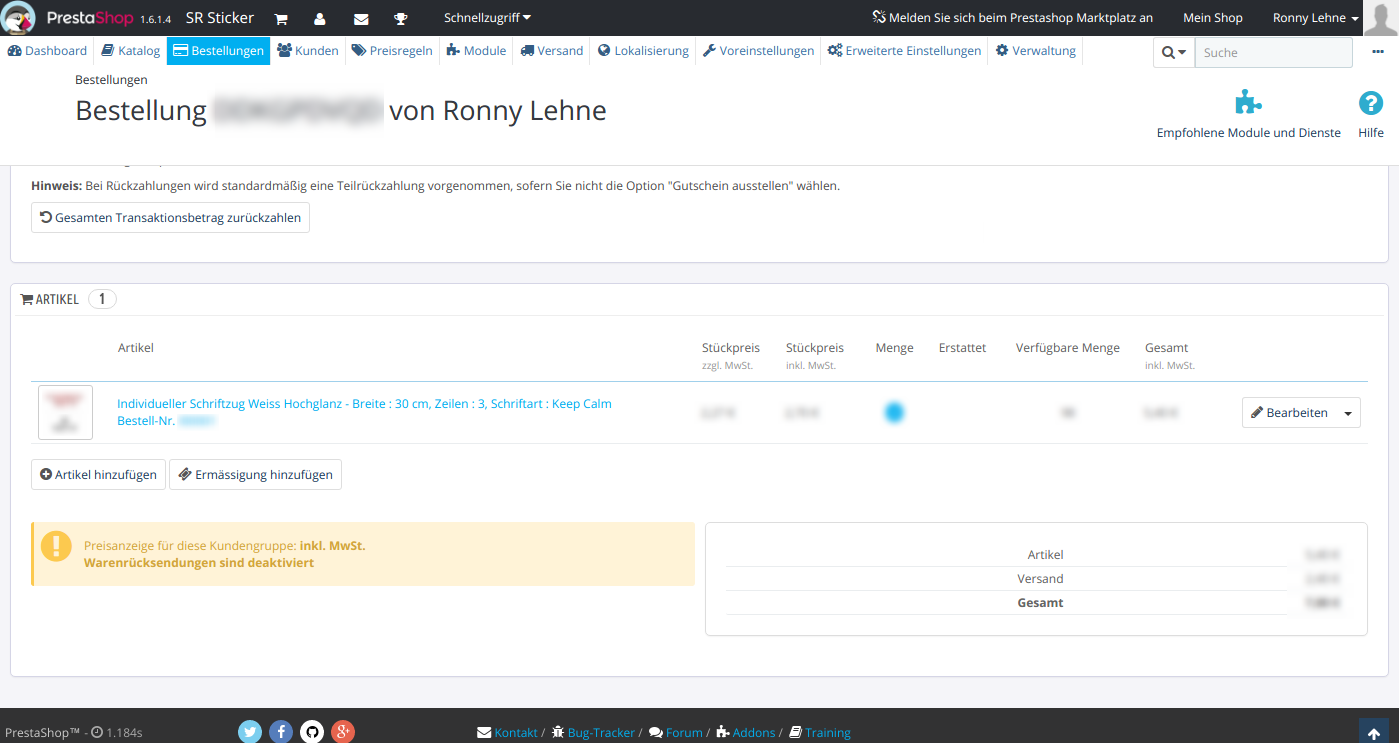Open the Katalog menu
The height and width of the screenshot is (743, 1399).
coord(131,51)
